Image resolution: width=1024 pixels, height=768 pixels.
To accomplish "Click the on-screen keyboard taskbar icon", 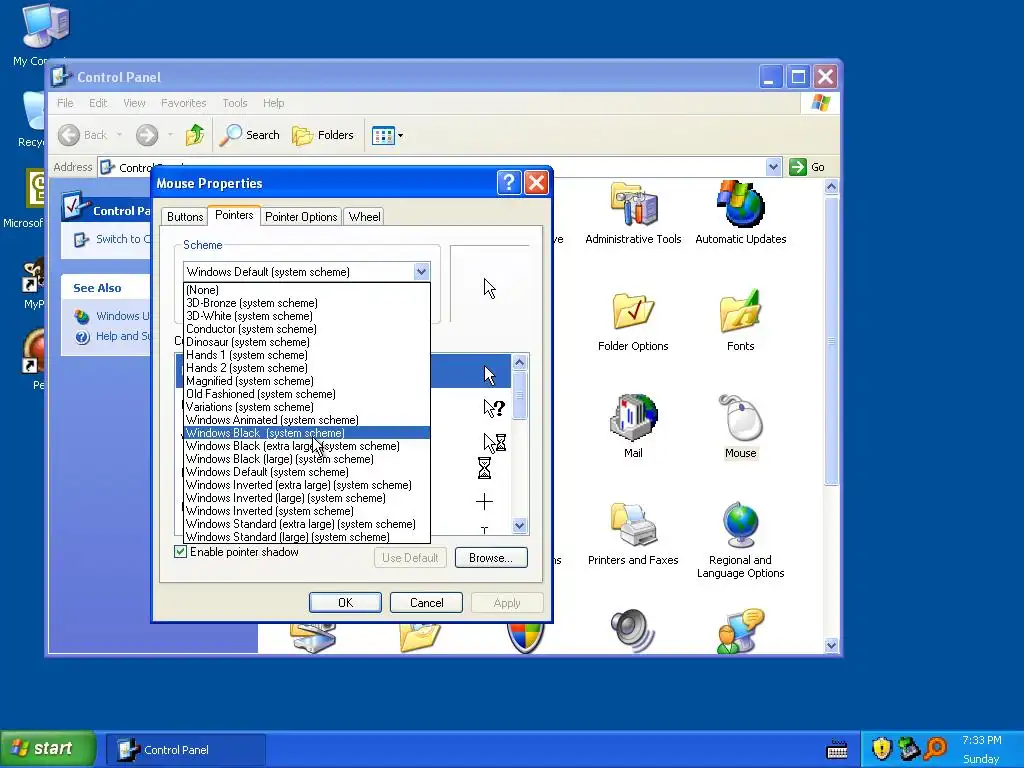I will click(x=837, y=750).
